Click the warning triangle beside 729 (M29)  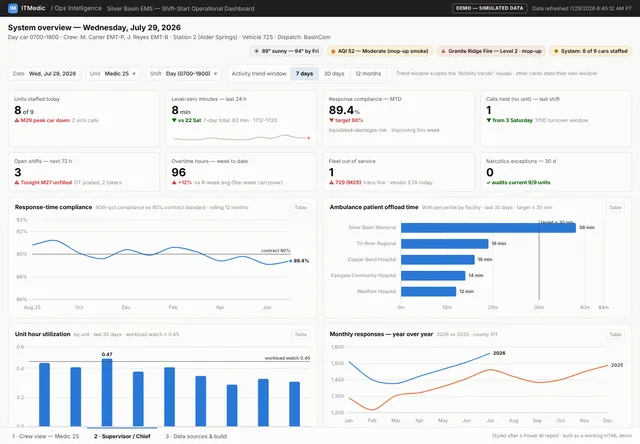[331, 182]
